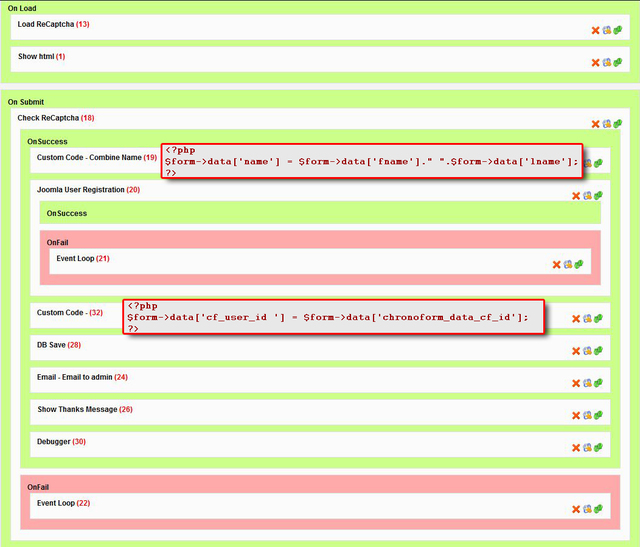Click 'Custom Code - Combine Name (19)' label
Image resolution: width=640 pixels, height=547 pixels.
click(97, 157)
